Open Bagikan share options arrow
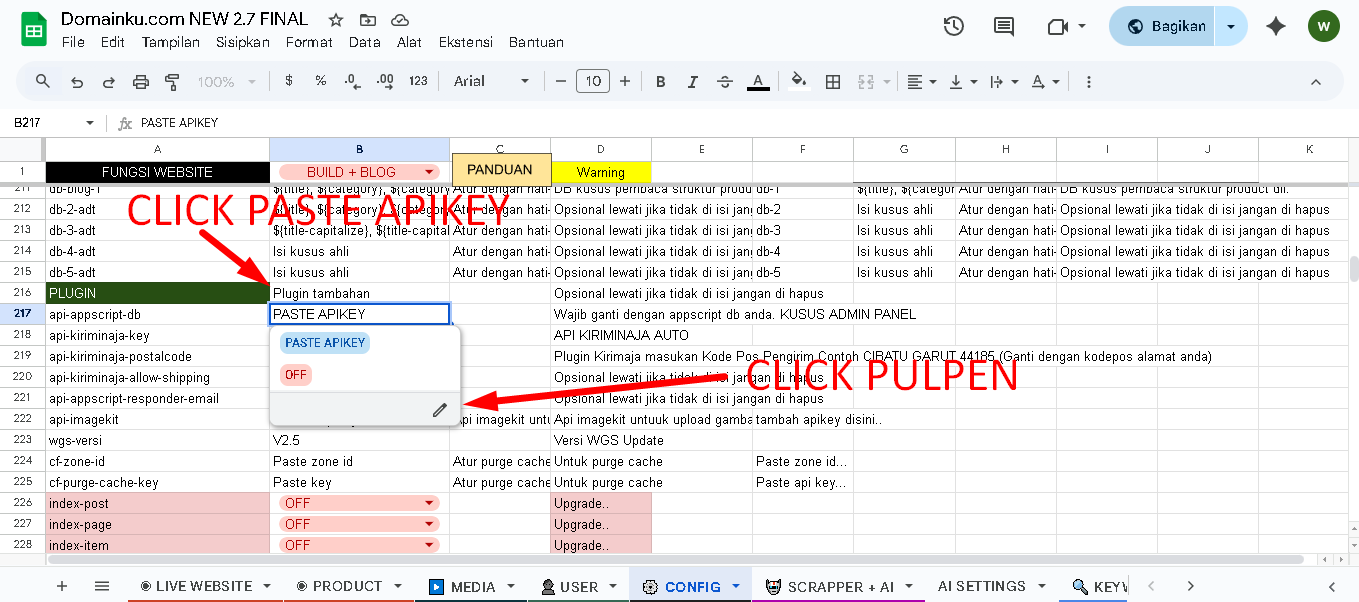Viewport: 1359px width, 602px height. [x=1231, y=26]
